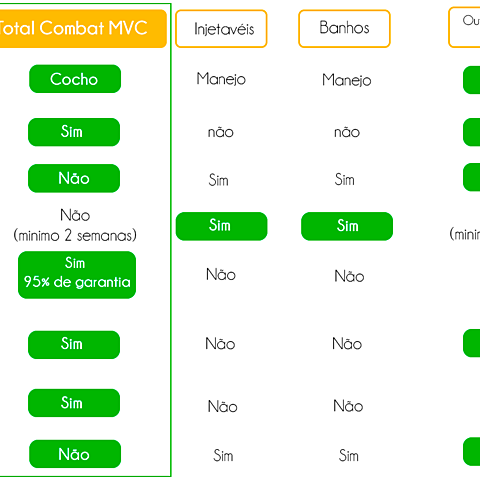480x480 pixels.
Task: Click the Não (minimo 2 semanas) text
Action: 75,225
